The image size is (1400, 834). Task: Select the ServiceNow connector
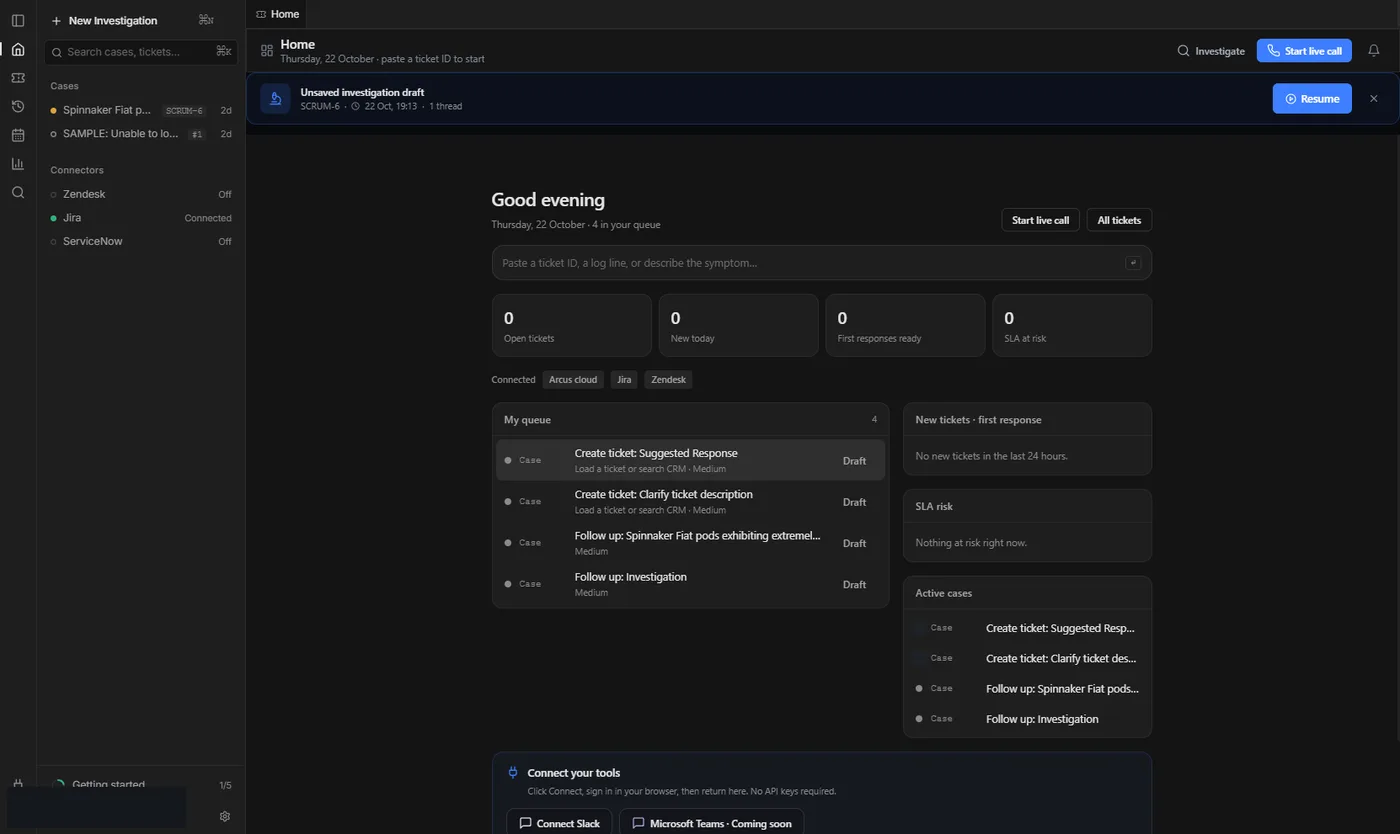(x=141, y=241)
